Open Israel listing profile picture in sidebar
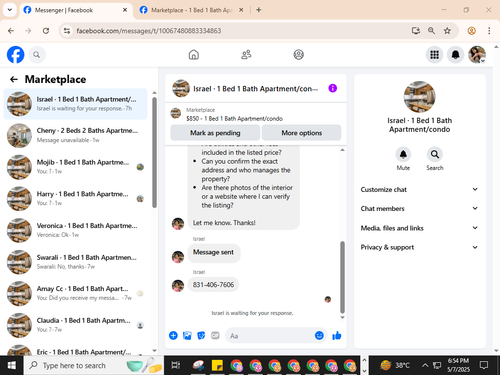Screen dimensions: 500x375 419,97
